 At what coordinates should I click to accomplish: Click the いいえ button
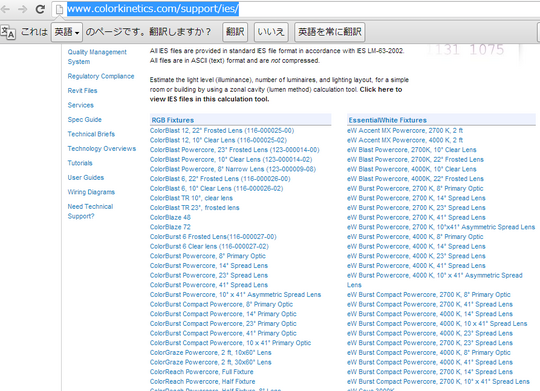point(271,32)
